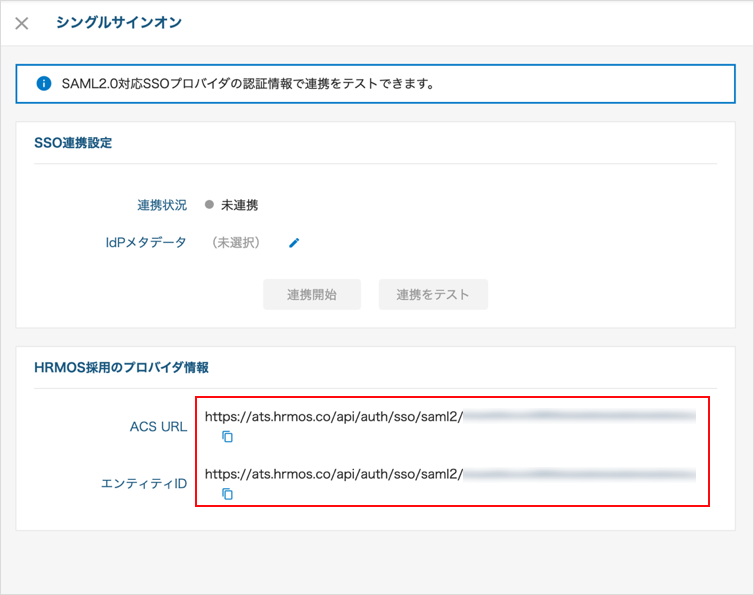
Task: Click the (未選択) metadata value
Action: [x=236, y=242]
